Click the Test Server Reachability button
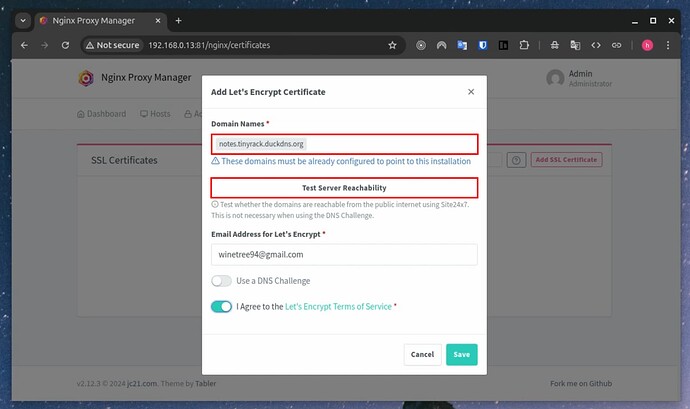The height and width of the screenshot is (409, 690). 344,188
